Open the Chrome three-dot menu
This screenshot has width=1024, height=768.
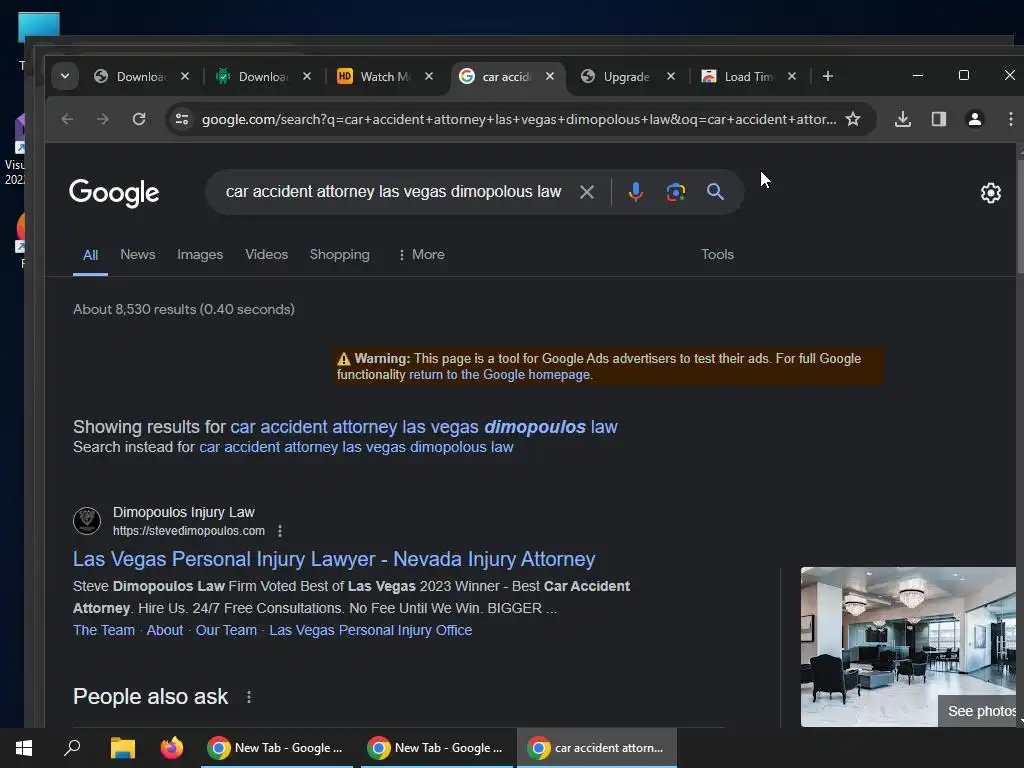click(x=1010, y=119)
